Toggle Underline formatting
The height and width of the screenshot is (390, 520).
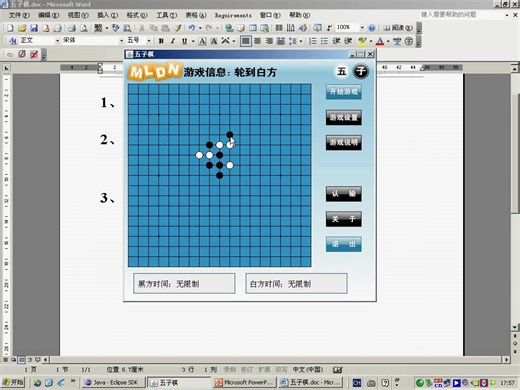click(x=184, y=41)
